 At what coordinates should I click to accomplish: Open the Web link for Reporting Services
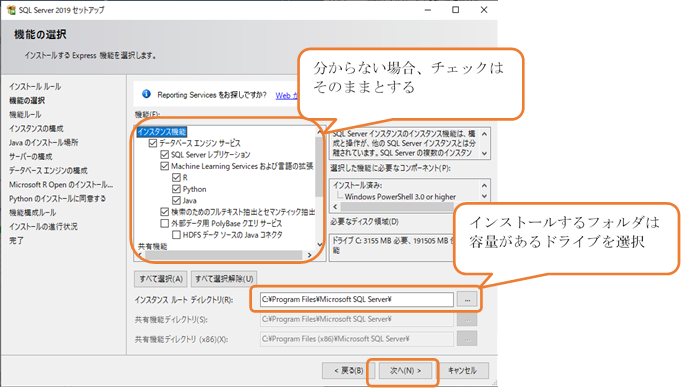(x=286, y=95)
